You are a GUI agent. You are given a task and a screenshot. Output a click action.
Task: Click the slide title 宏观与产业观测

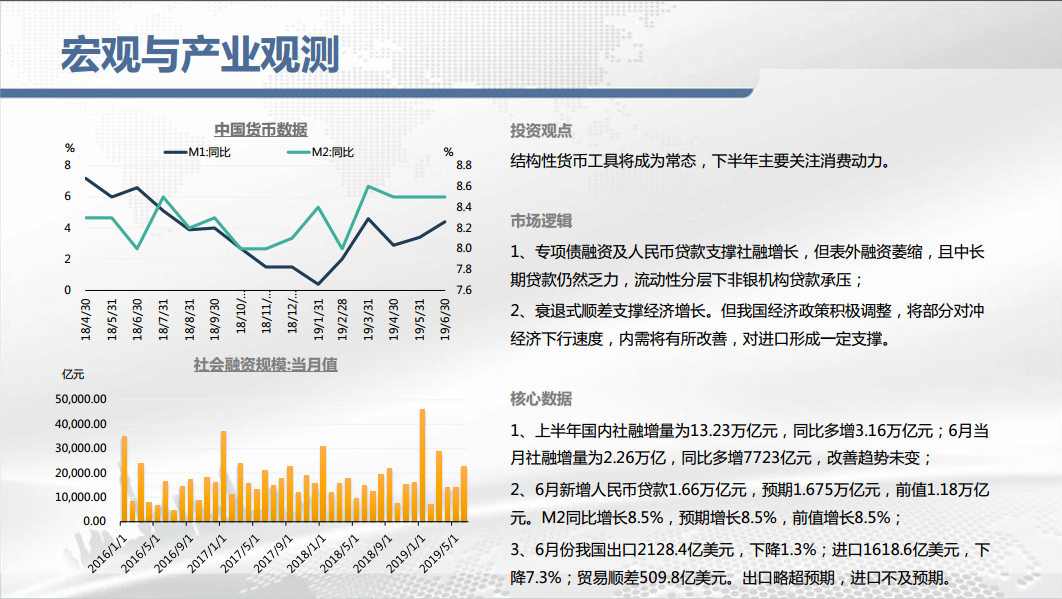(x=200, y=55)
